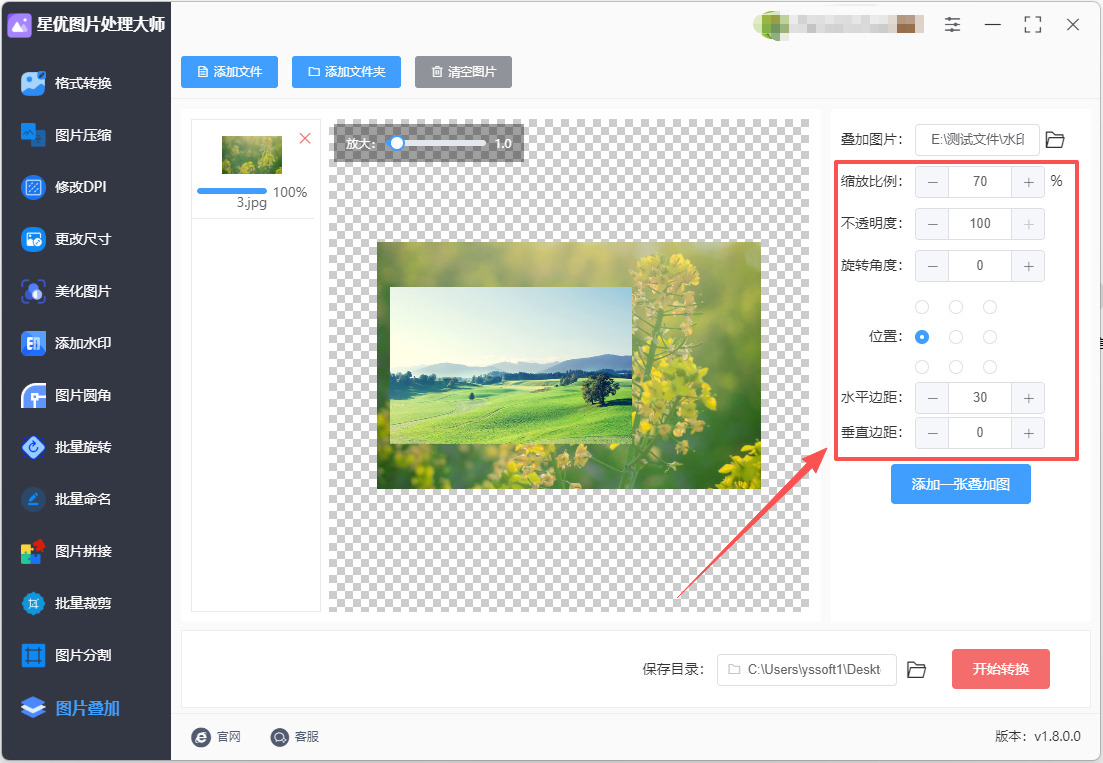Select middle-left position radio button
Image resolution: width=1103 pixels, height=763 pixels.
click(x=922, y=337)
